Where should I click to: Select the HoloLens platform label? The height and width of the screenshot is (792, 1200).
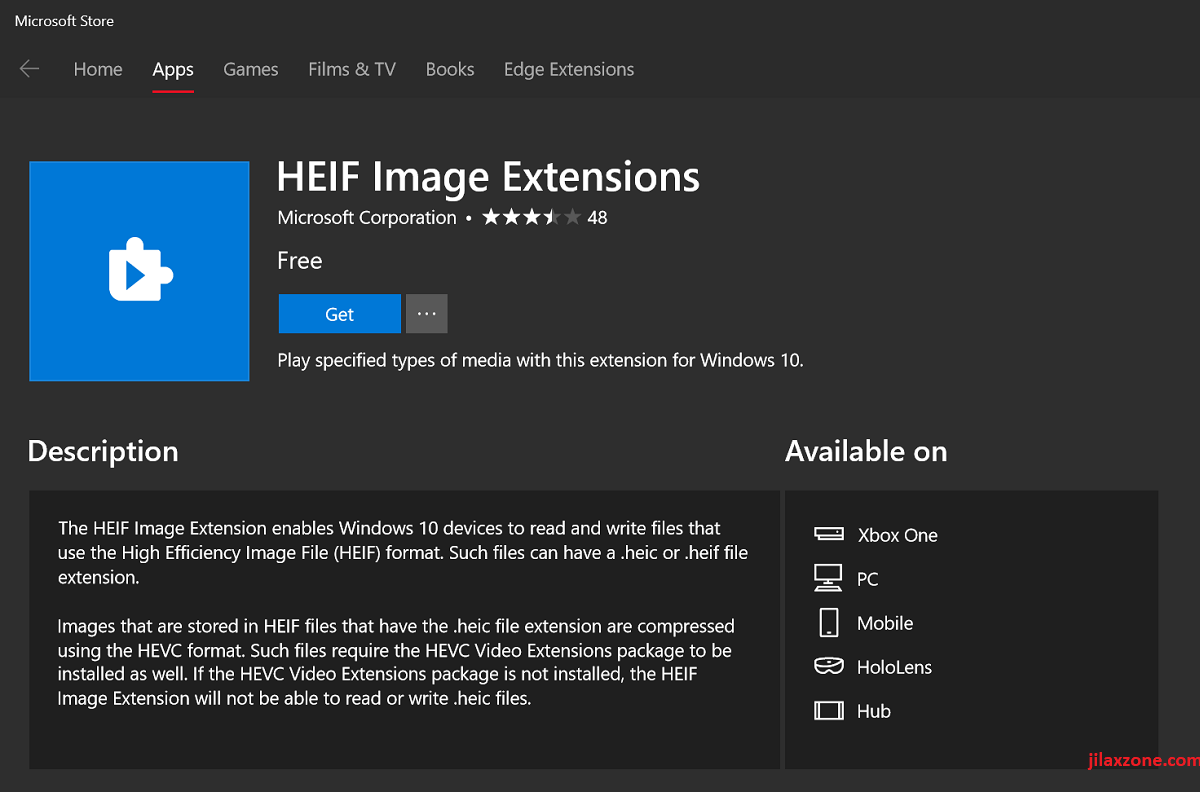pos(894,667)
